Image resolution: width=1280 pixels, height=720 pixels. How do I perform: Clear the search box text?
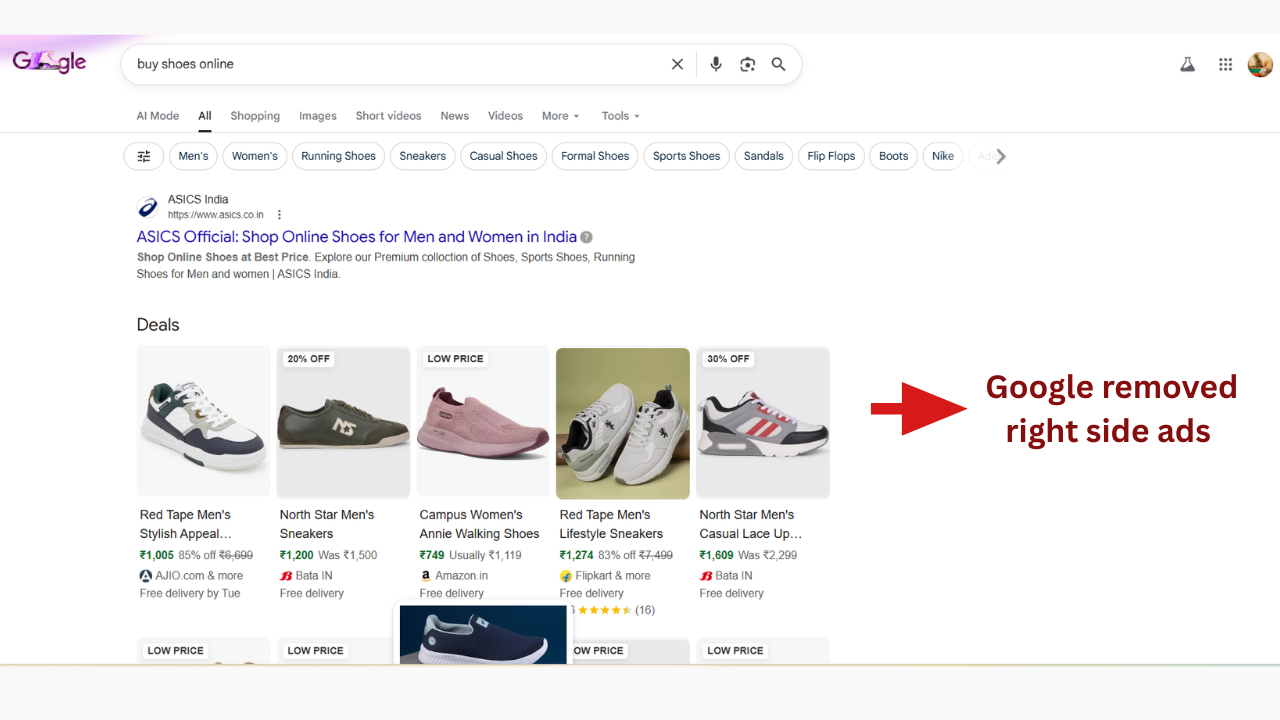(677, 64)
